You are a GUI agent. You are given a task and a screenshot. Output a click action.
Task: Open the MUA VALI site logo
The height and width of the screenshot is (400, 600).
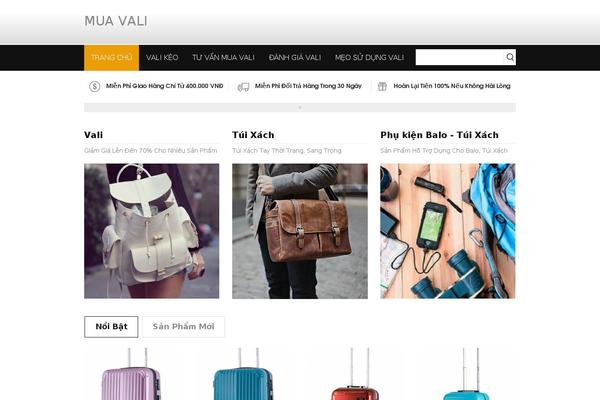116,21
